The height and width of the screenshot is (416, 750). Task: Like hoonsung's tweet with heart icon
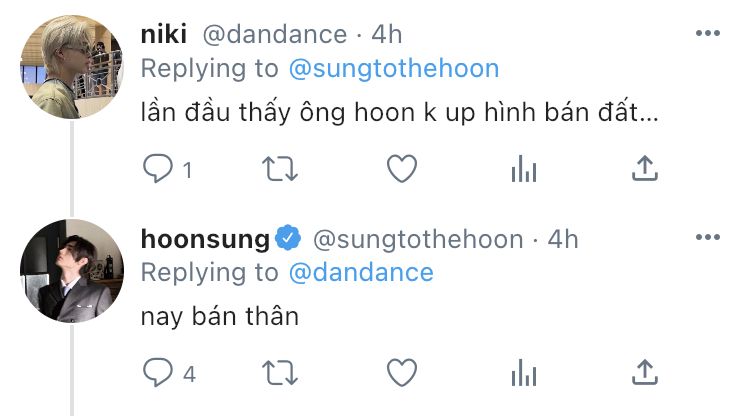pyautogui.click(x=402, y=372)
